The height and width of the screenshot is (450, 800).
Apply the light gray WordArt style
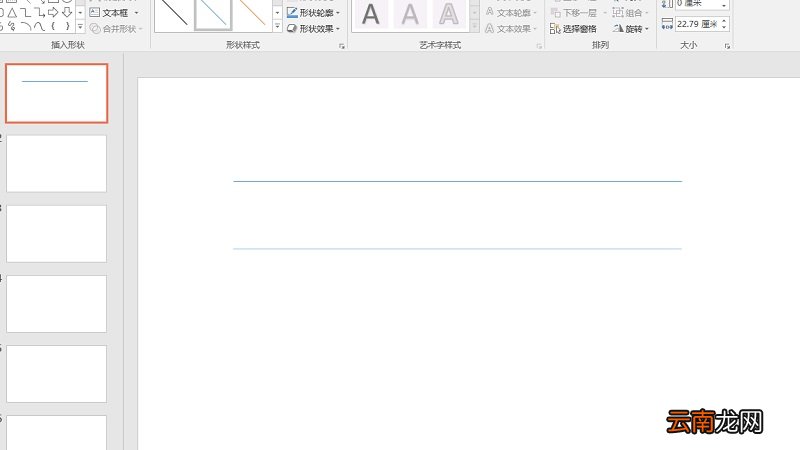click(x=410, y=14)
